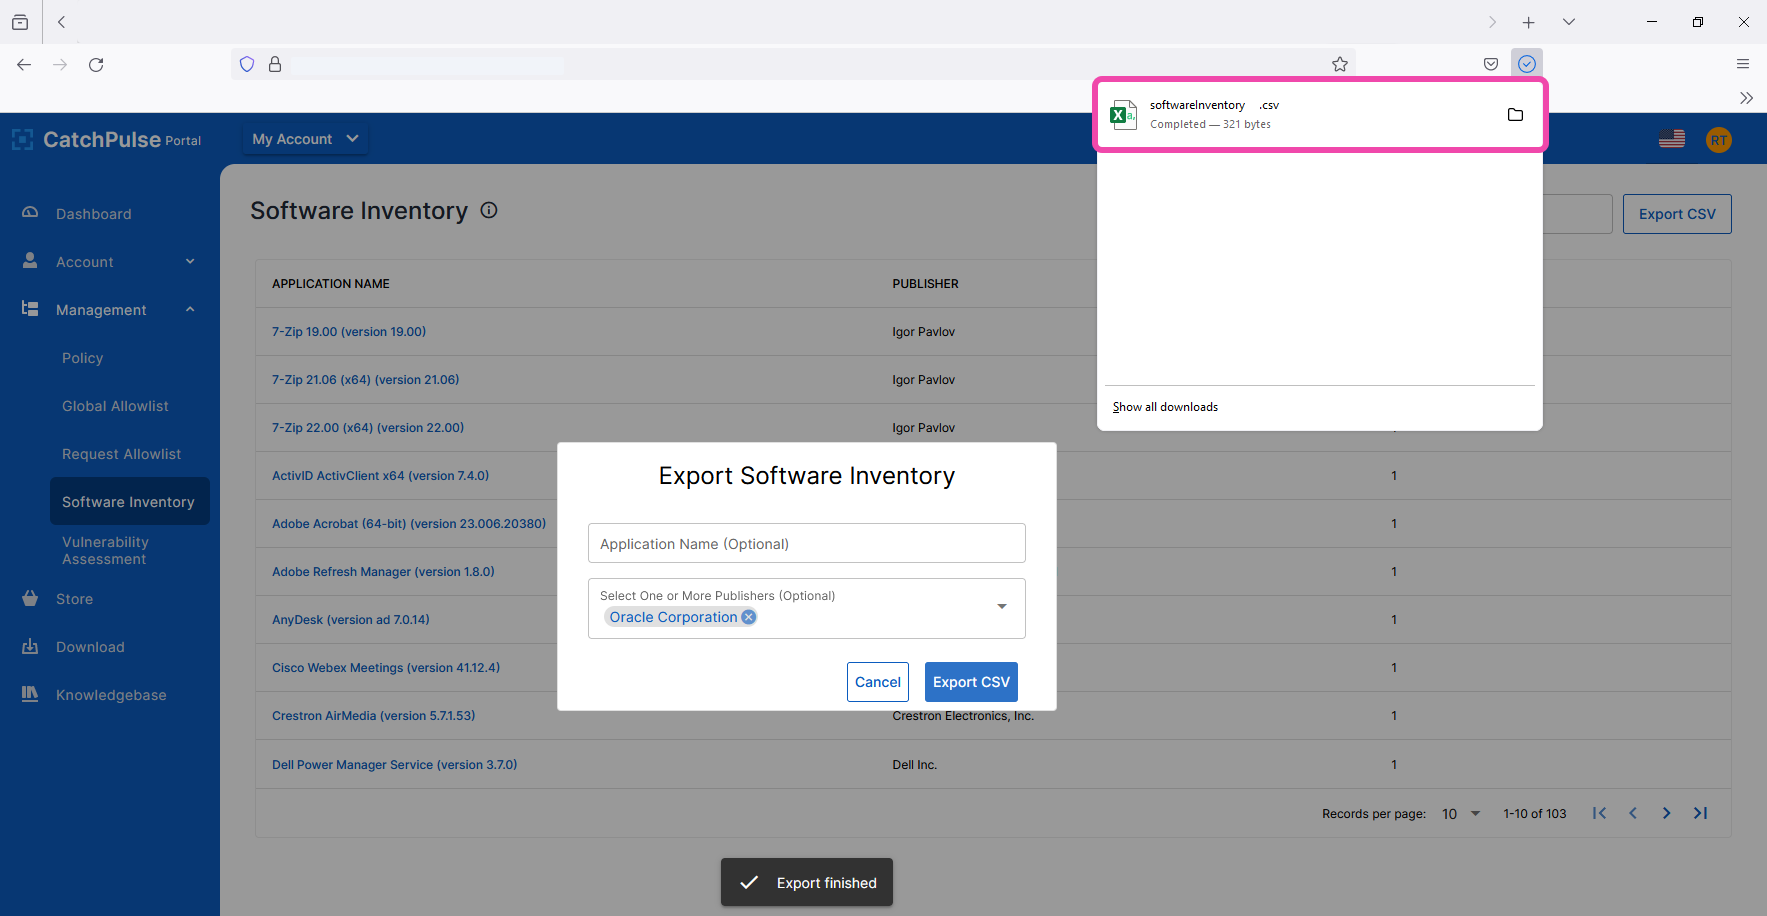Viewport: 1767px width, 916px height.
Task: Open the browser downloads panel icon
Action: [1526, 64]
